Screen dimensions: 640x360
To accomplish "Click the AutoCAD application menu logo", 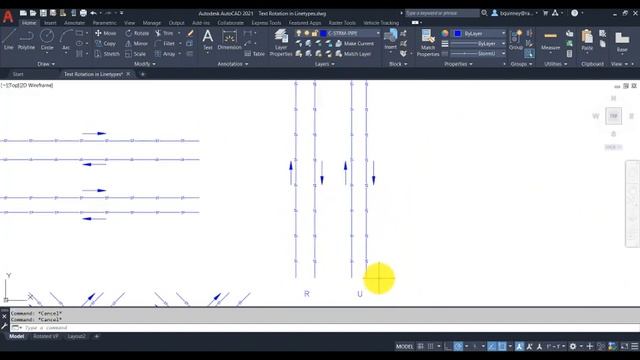I will pyautogui.click(x=8, y=16).
